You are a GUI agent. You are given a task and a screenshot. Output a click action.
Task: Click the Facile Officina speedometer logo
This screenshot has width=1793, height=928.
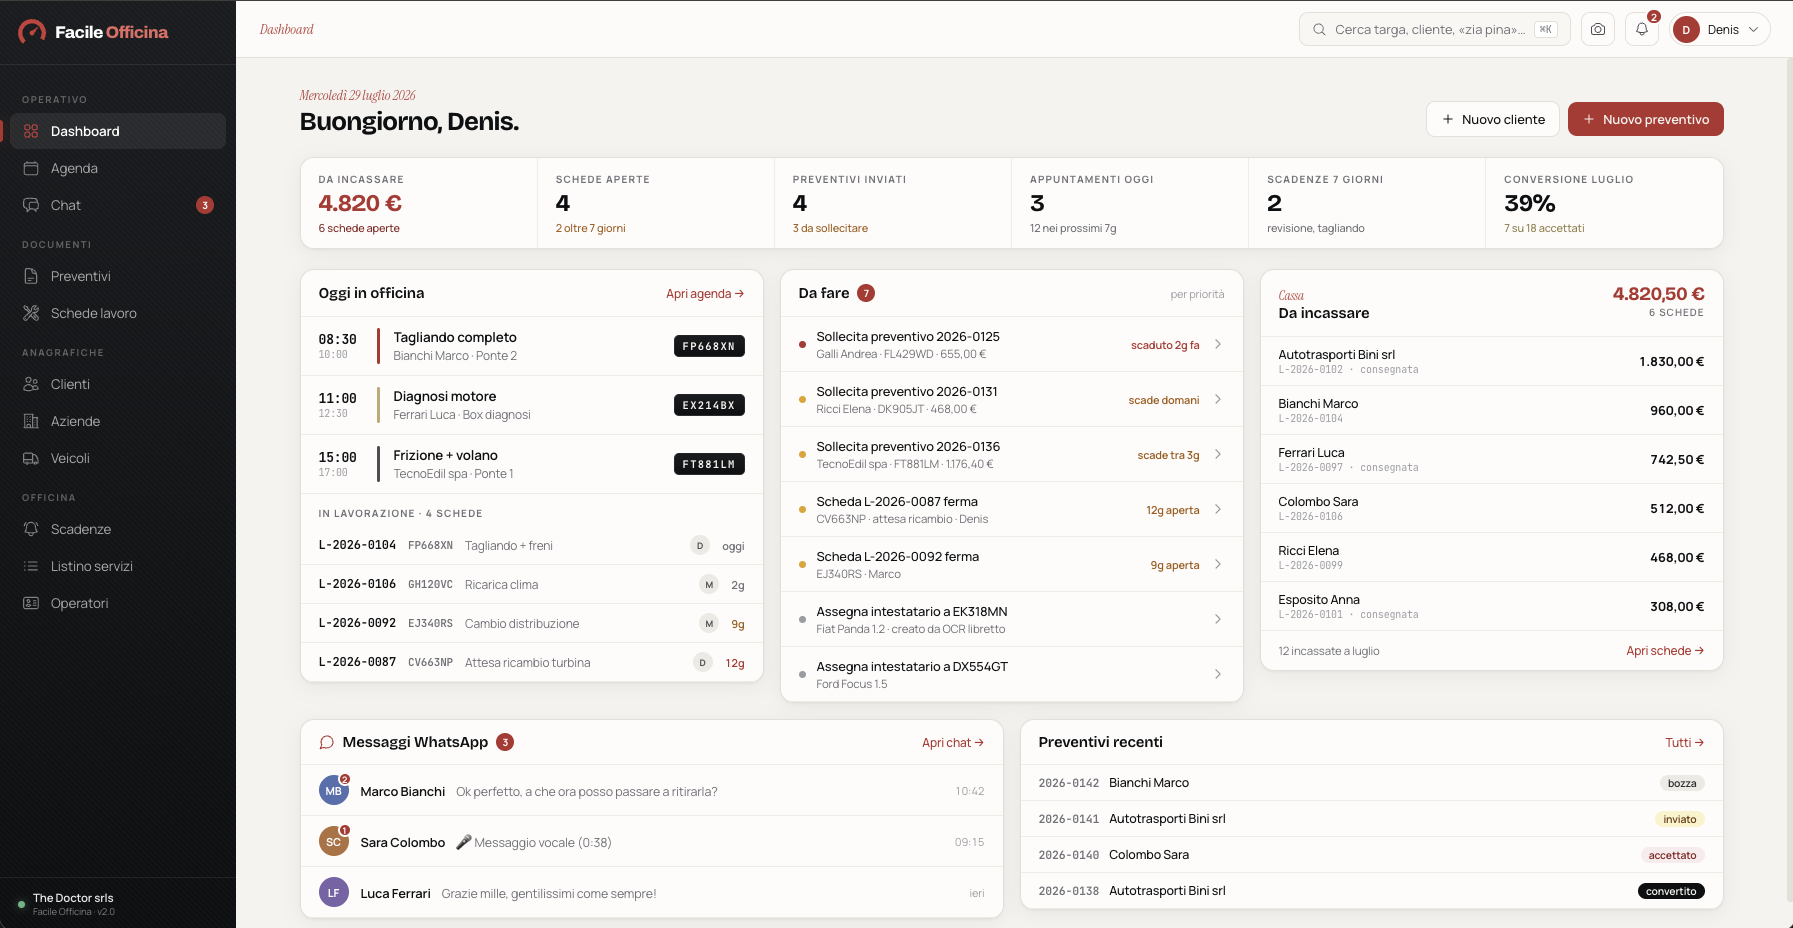tap(32, 32)
